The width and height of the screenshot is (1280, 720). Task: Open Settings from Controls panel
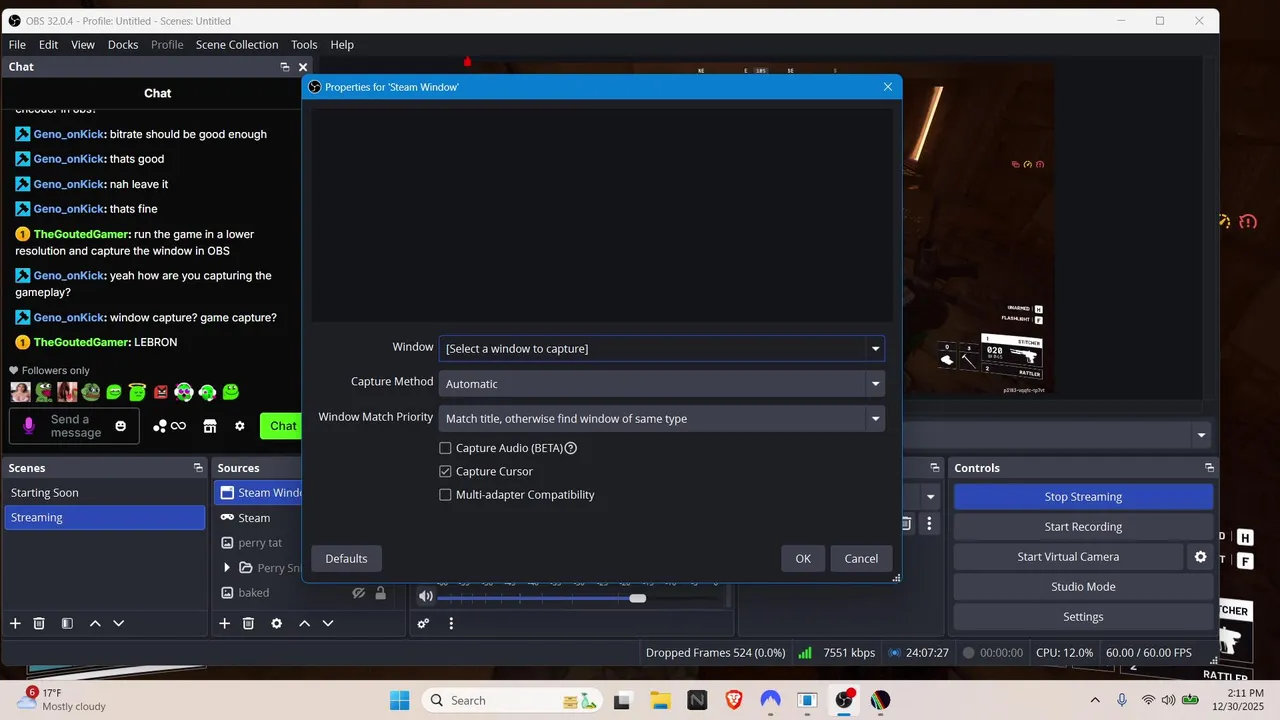point(1083,617)
